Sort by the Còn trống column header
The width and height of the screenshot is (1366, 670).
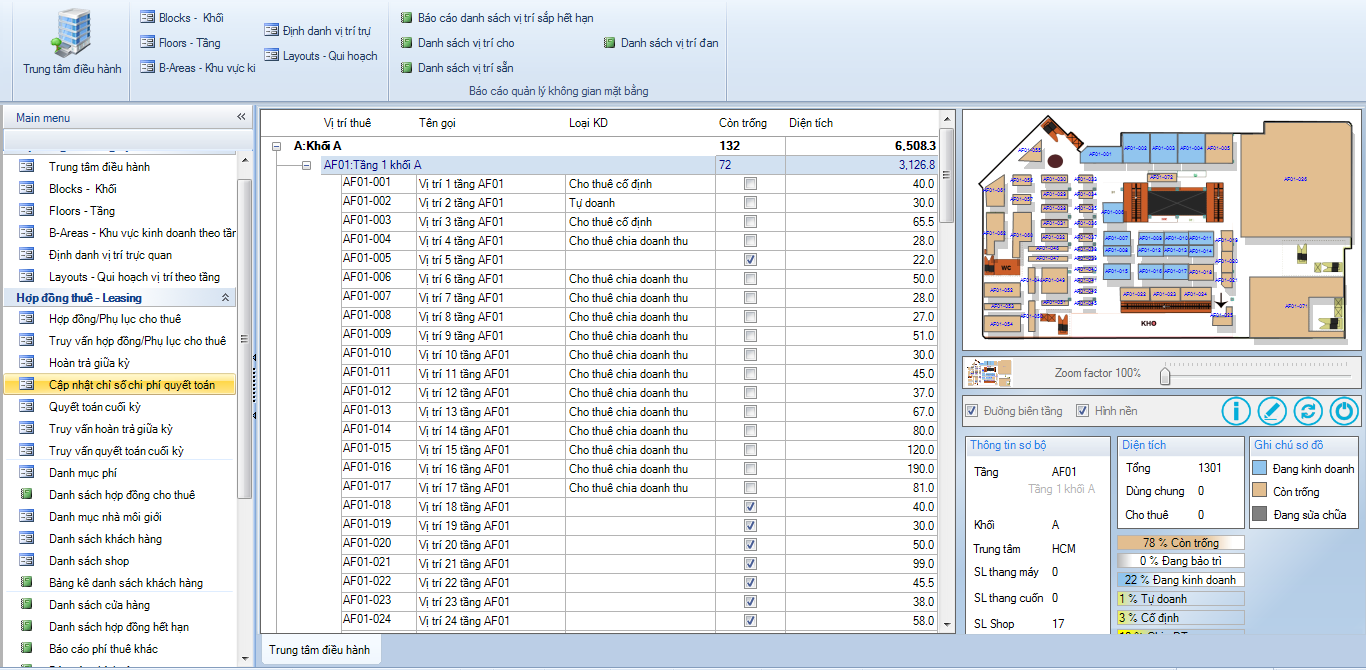click(743, 123)
